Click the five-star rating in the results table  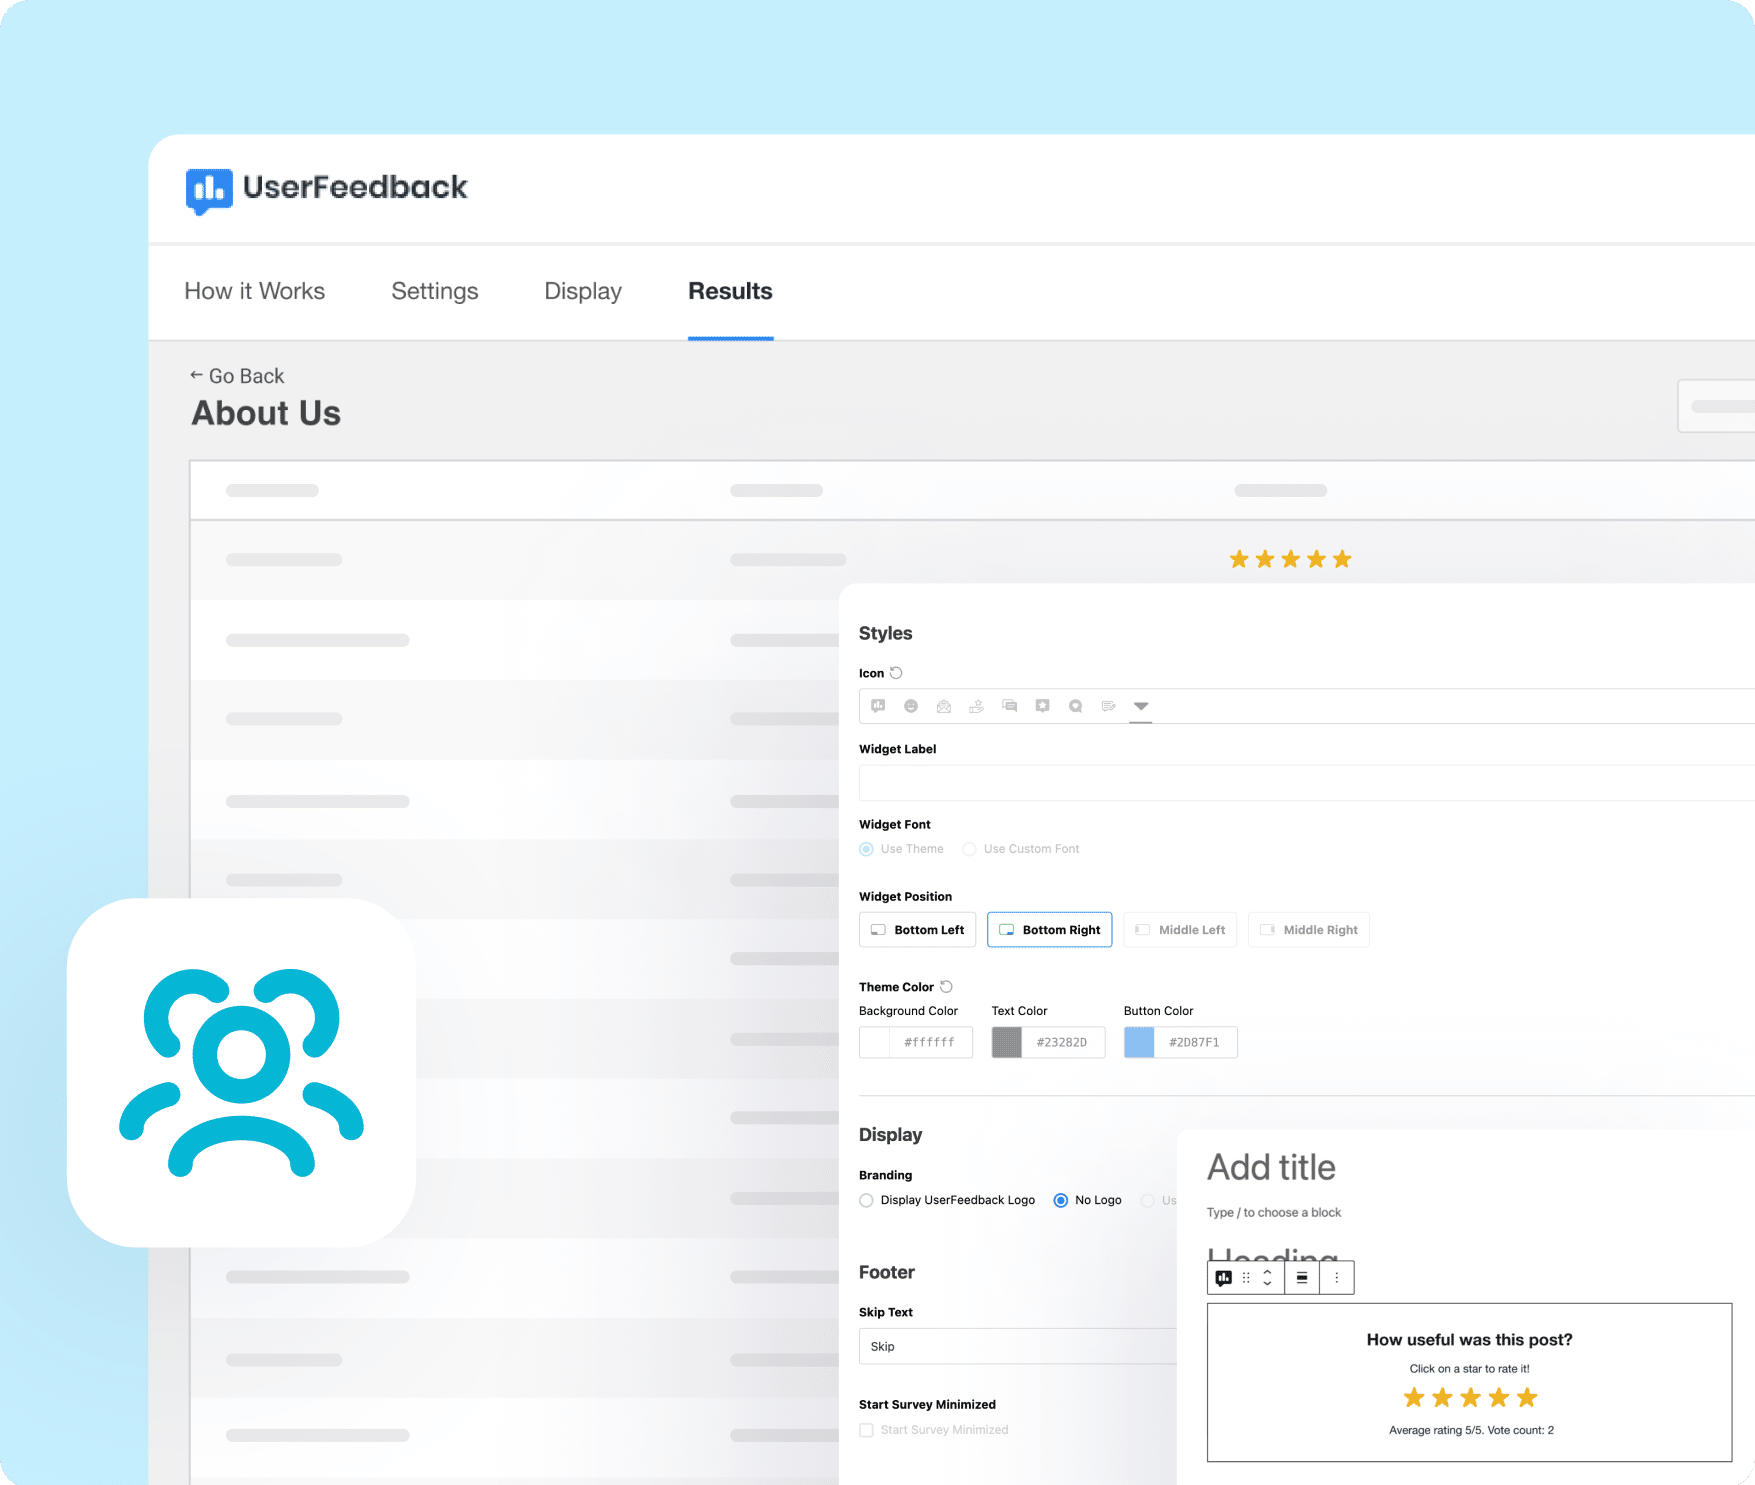(1290, 559)
